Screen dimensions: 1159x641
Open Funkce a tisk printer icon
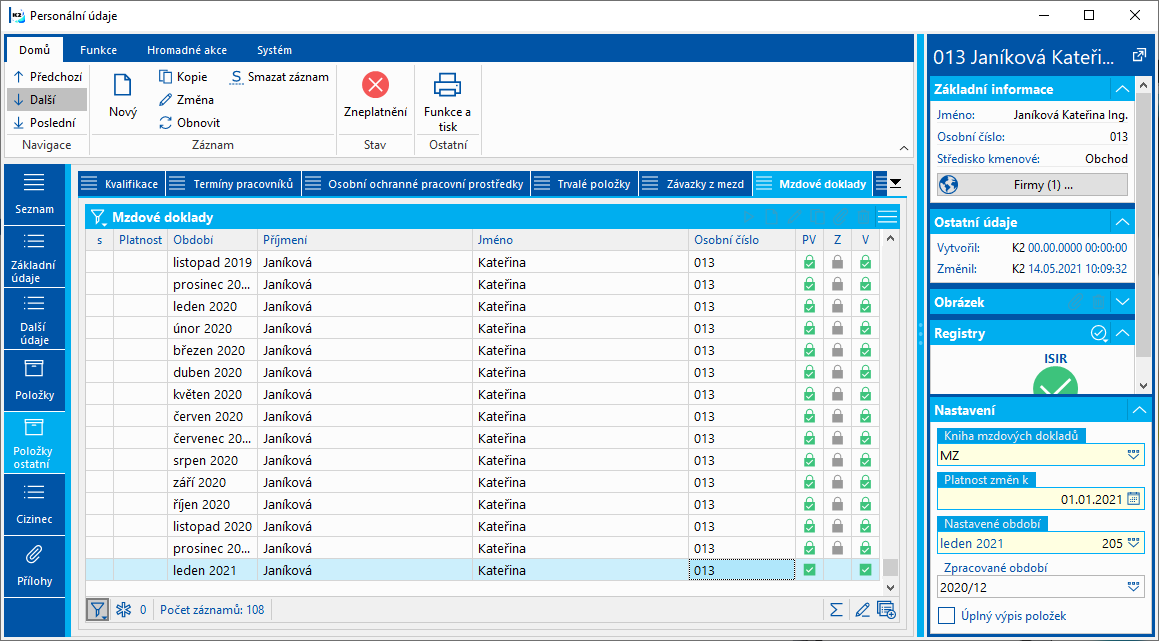coord(447,86)
